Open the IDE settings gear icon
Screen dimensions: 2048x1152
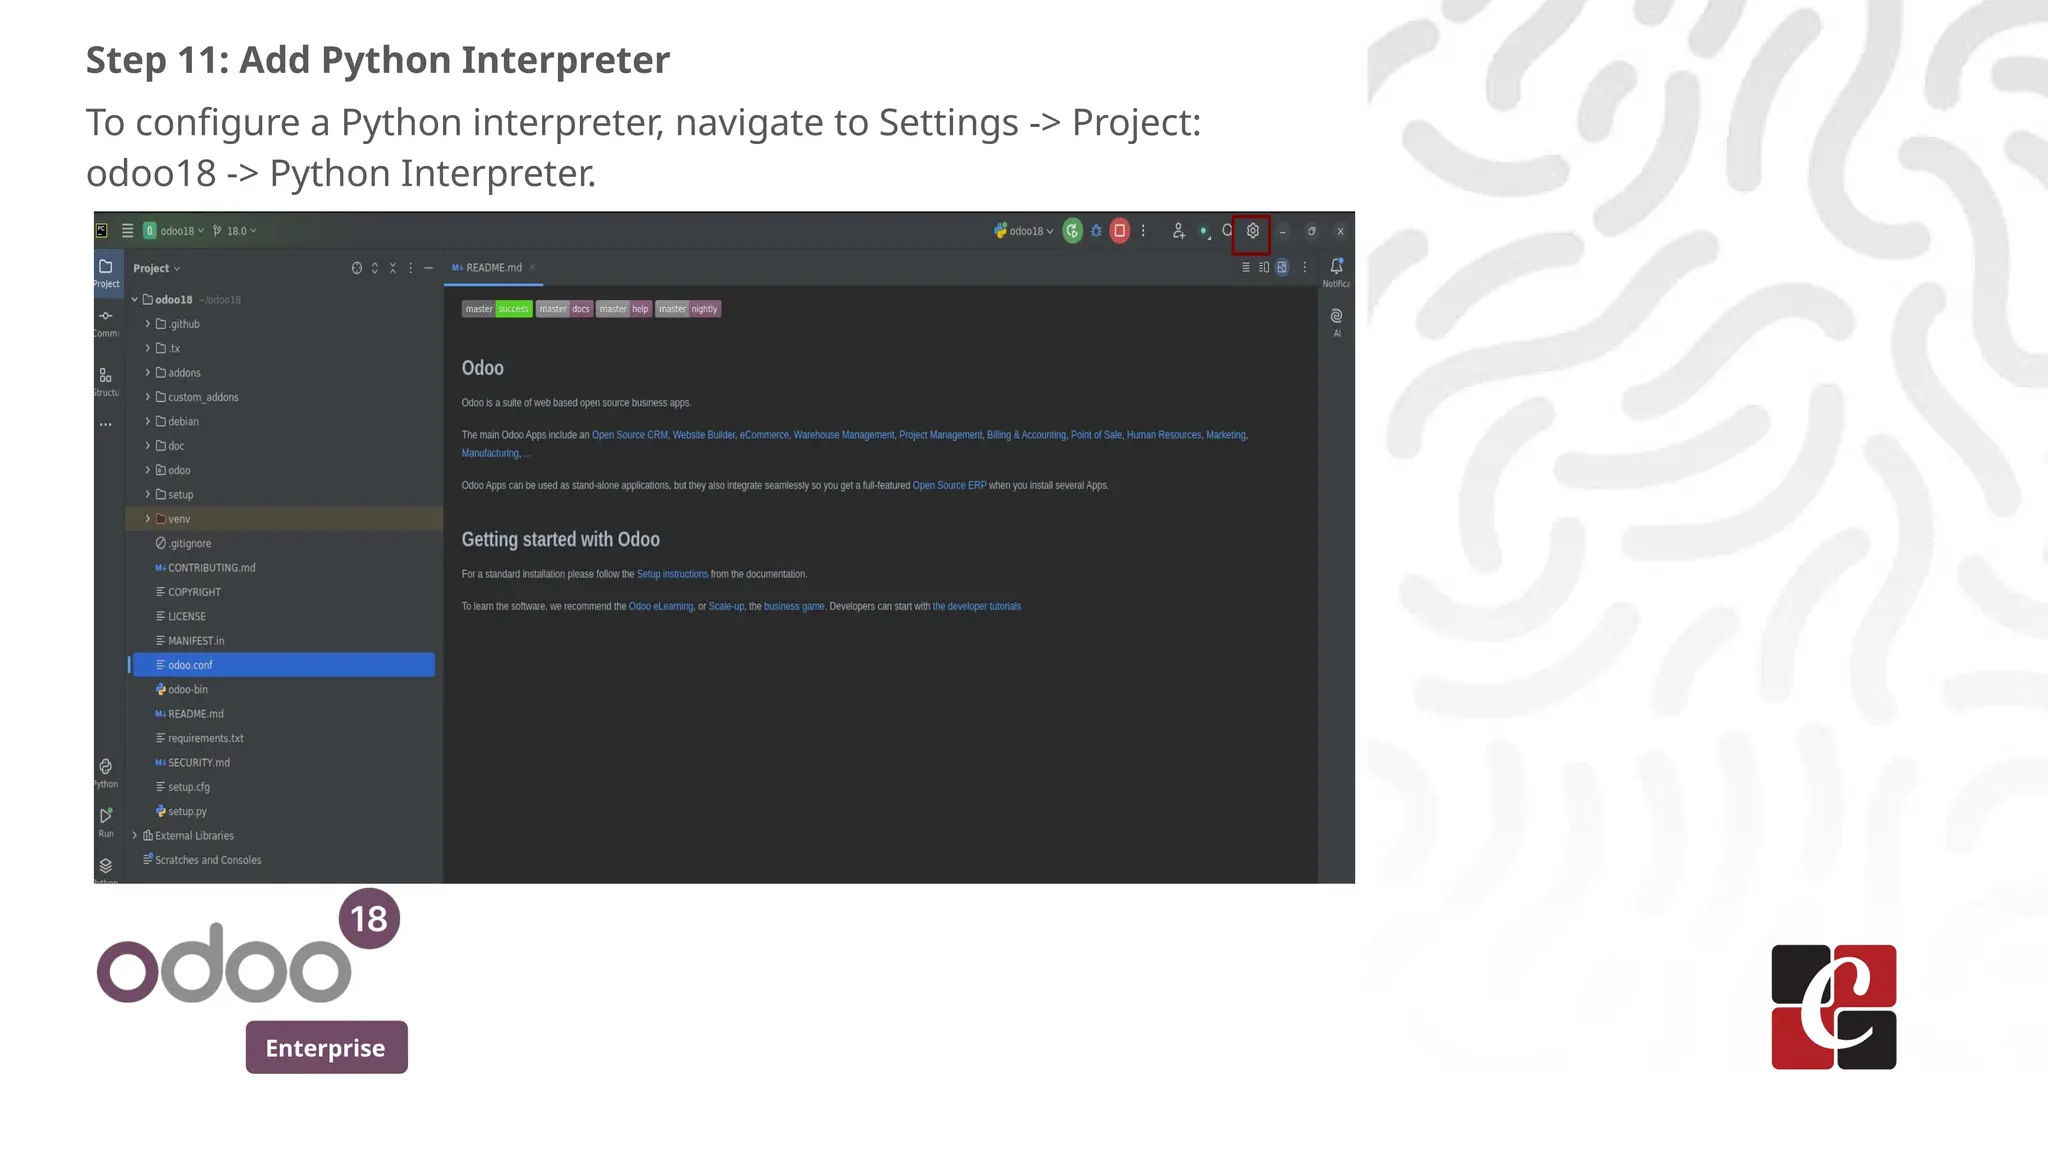(x=1252, y=231)
